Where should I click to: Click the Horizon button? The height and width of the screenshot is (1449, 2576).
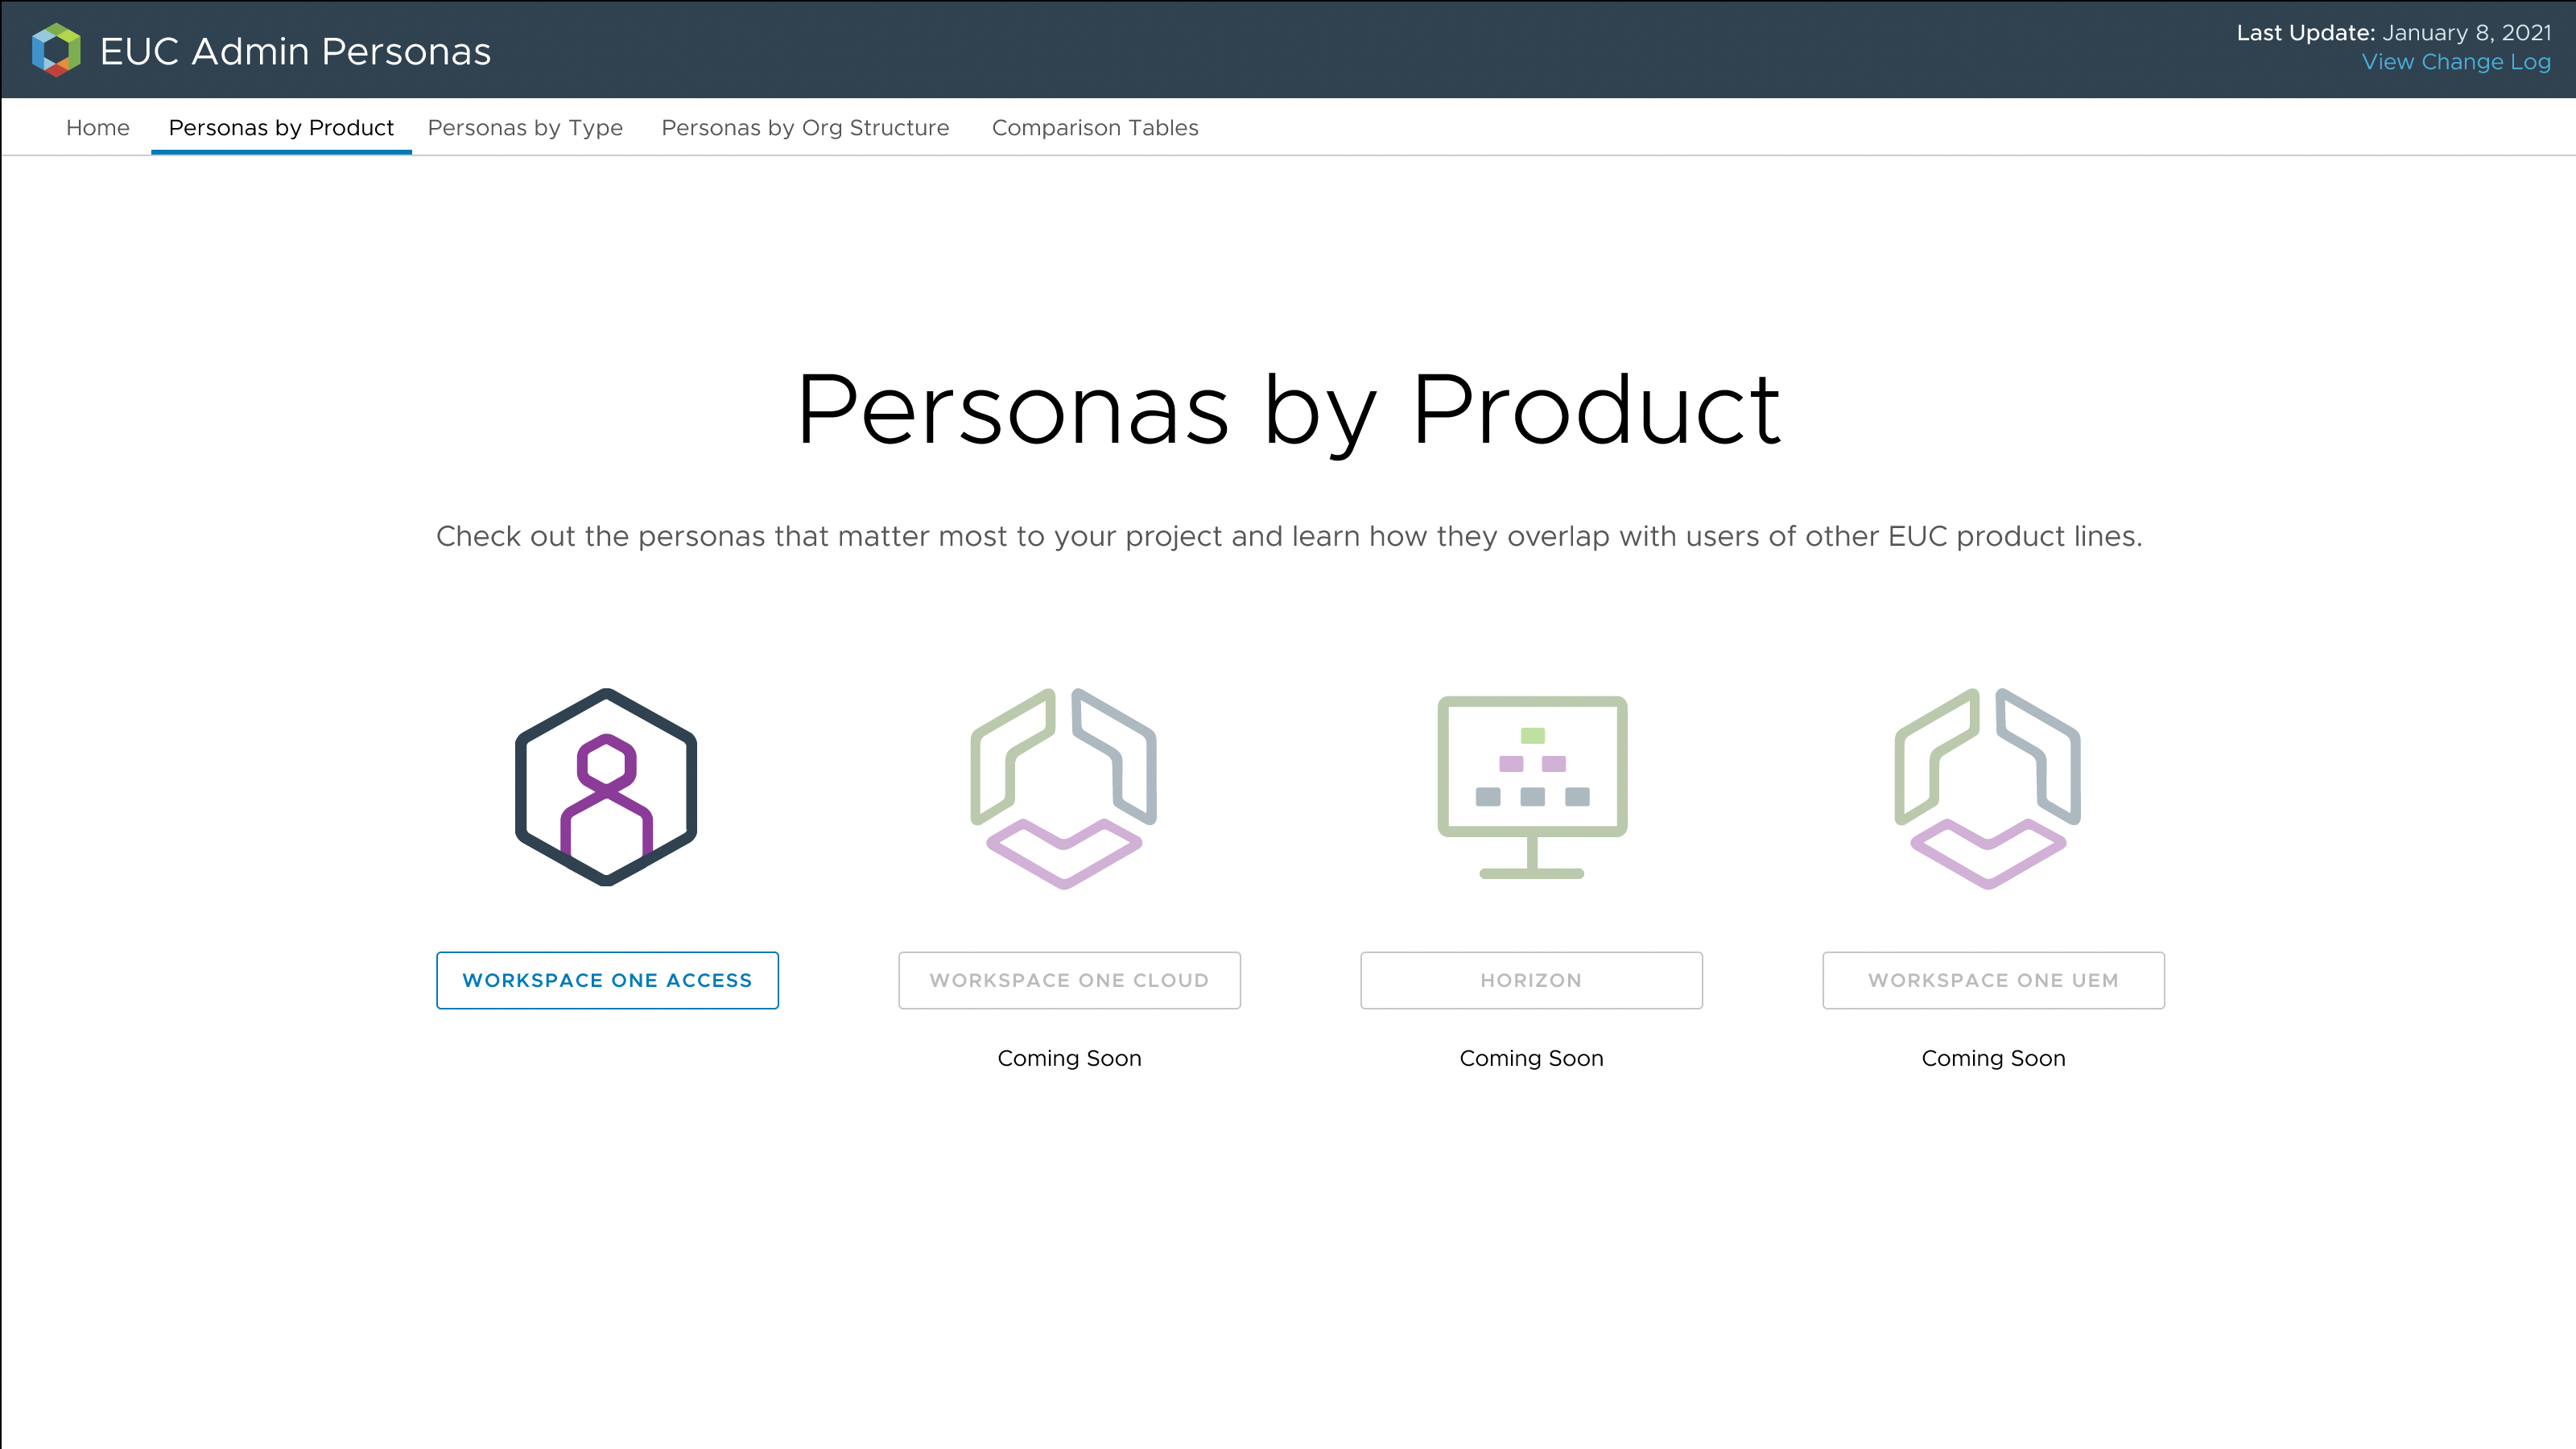point(1531,980)
